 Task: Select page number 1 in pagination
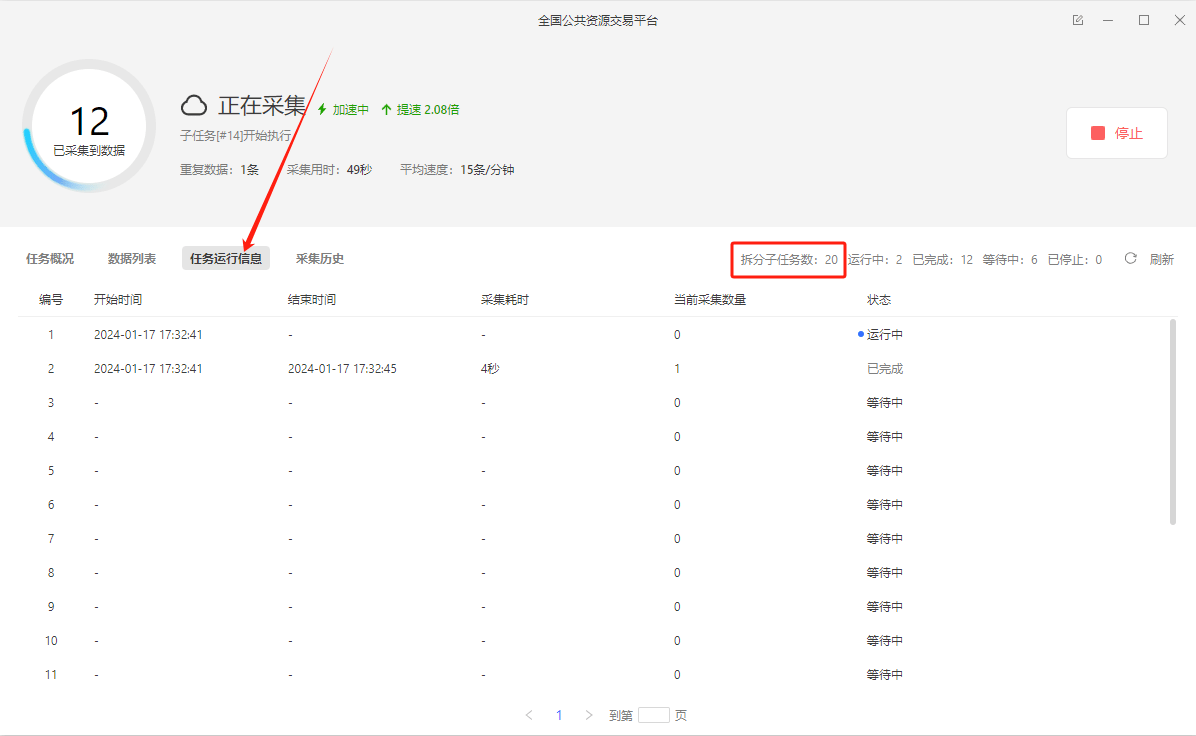pos(558,715)
